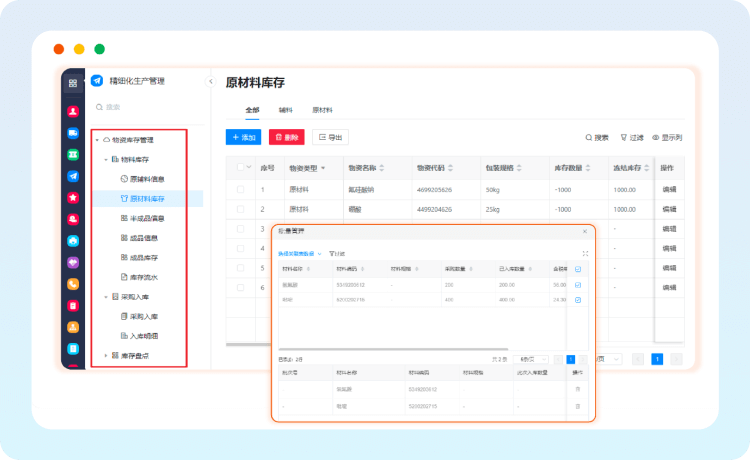Uncheck the first checked row in dialog
The image size is (750, 460).
pyautogui.click(x=578, y=284)
